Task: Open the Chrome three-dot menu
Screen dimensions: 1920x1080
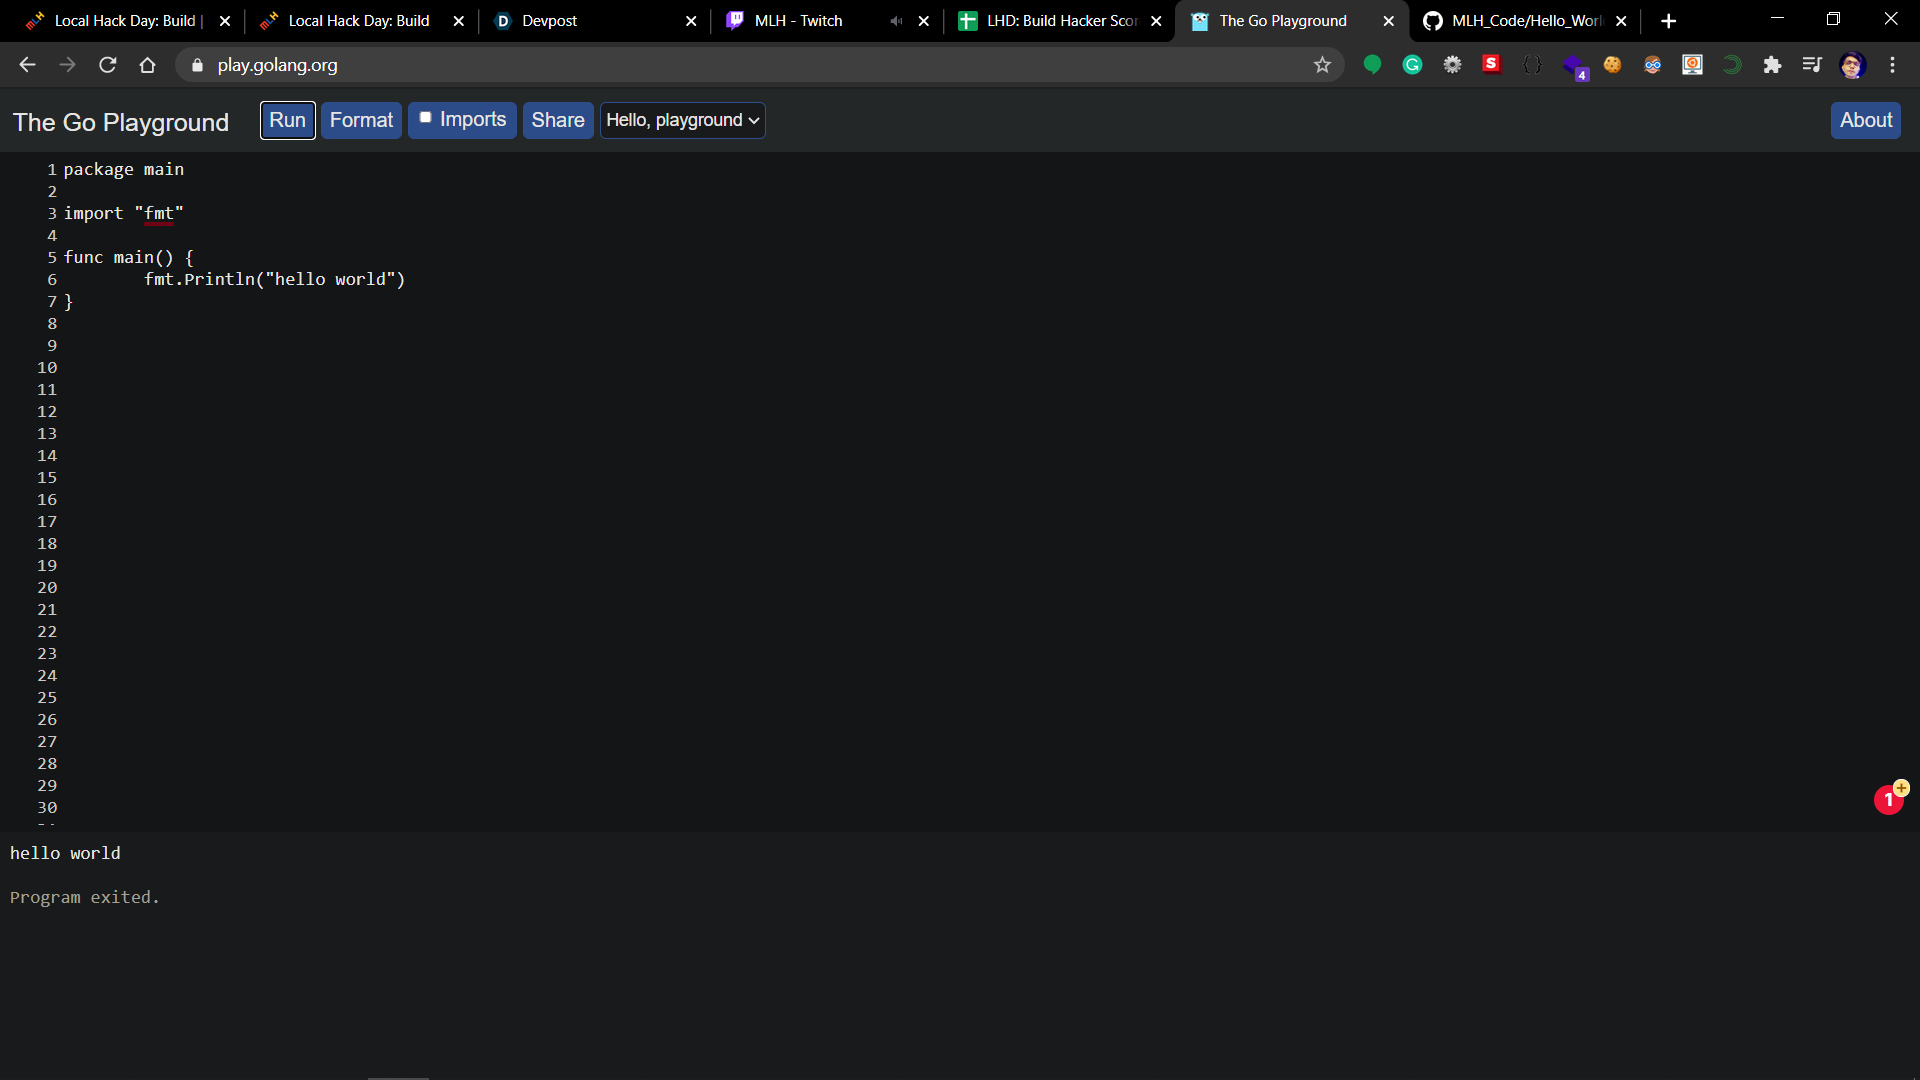Action: pyautogui.click(x=1892, y=65)
